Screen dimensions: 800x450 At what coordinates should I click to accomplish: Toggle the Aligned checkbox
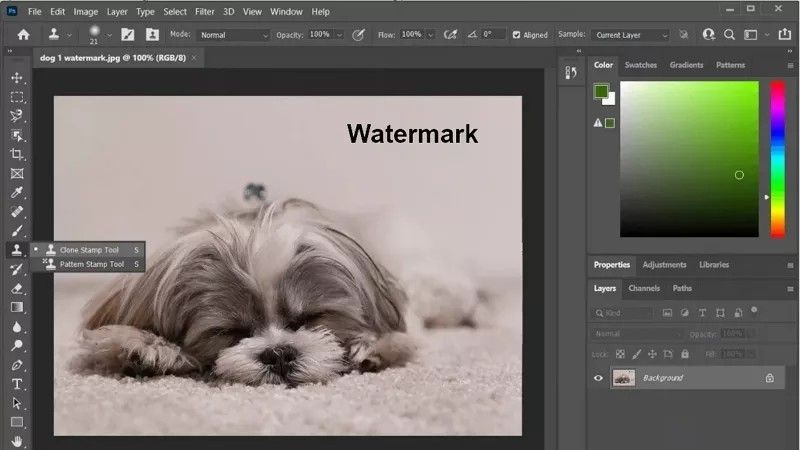tap(516, 35)
